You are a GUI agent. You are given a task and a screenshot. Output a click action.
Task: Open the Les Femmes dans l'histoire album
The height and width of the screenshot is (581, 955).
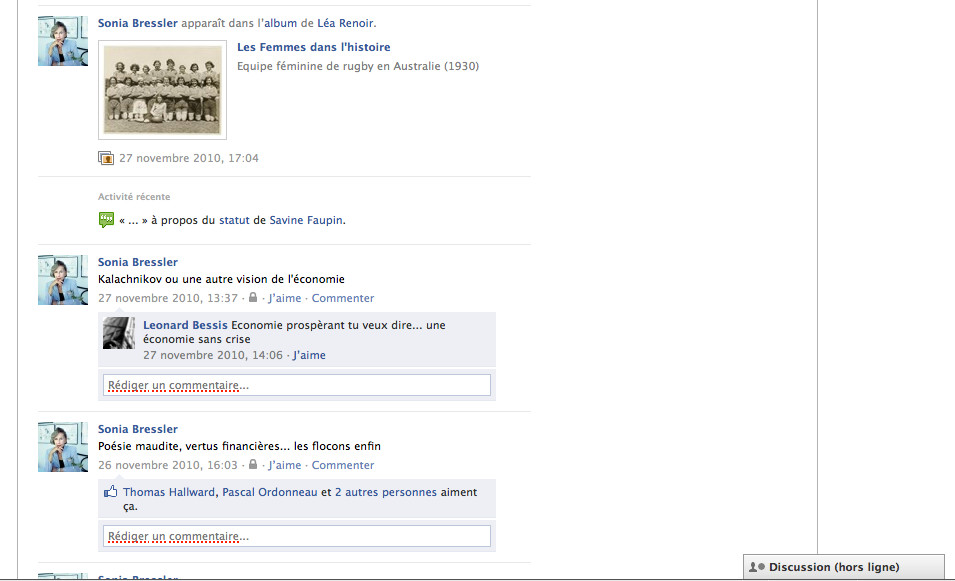pos(314,47)
